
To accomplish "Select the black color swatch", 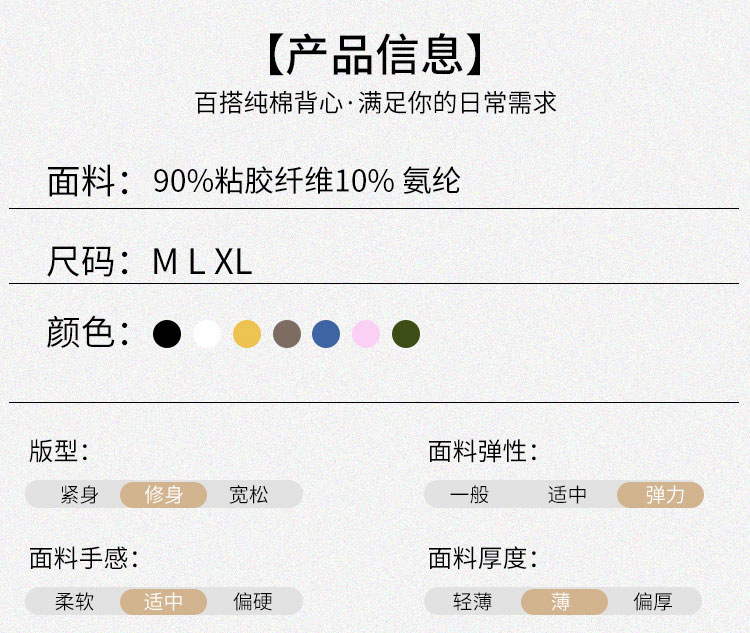I will pos(167,333).
